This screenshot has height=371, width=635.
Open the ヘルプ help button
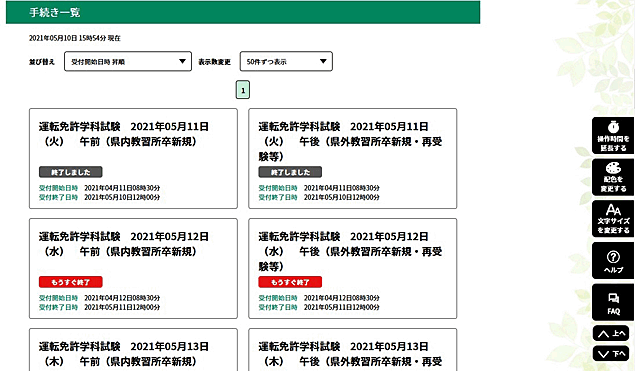(x=613, y=261)
